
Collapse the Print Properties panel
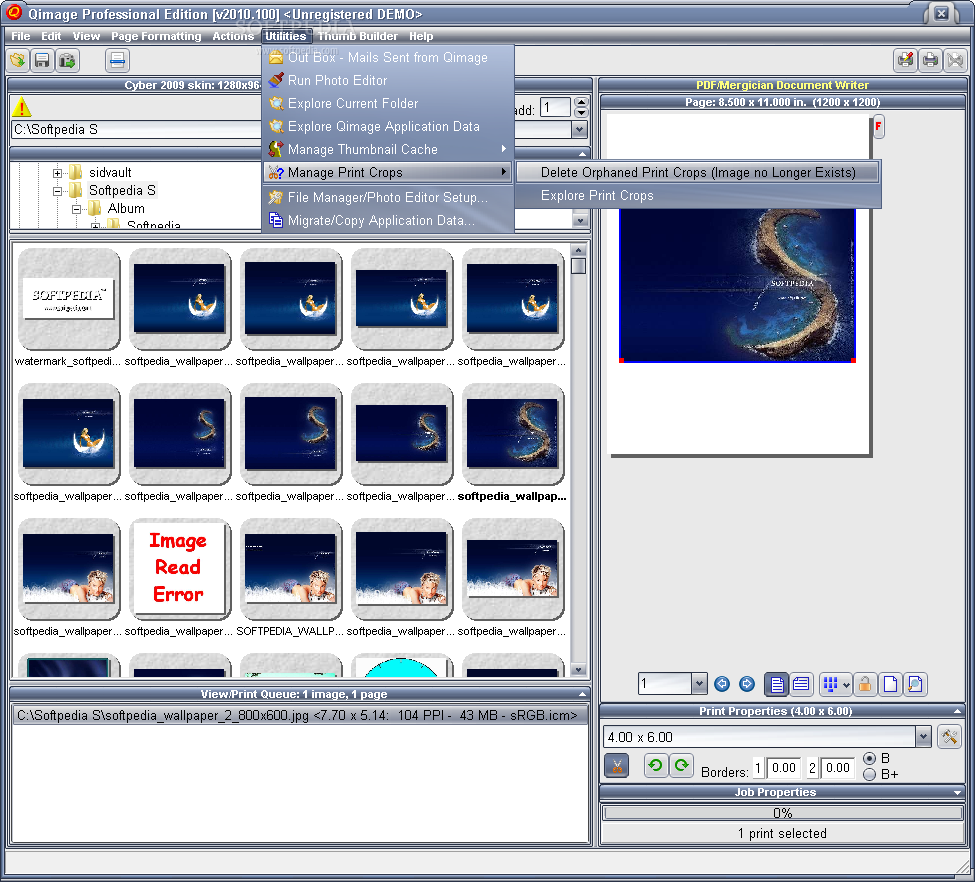[x=957, y=711]
